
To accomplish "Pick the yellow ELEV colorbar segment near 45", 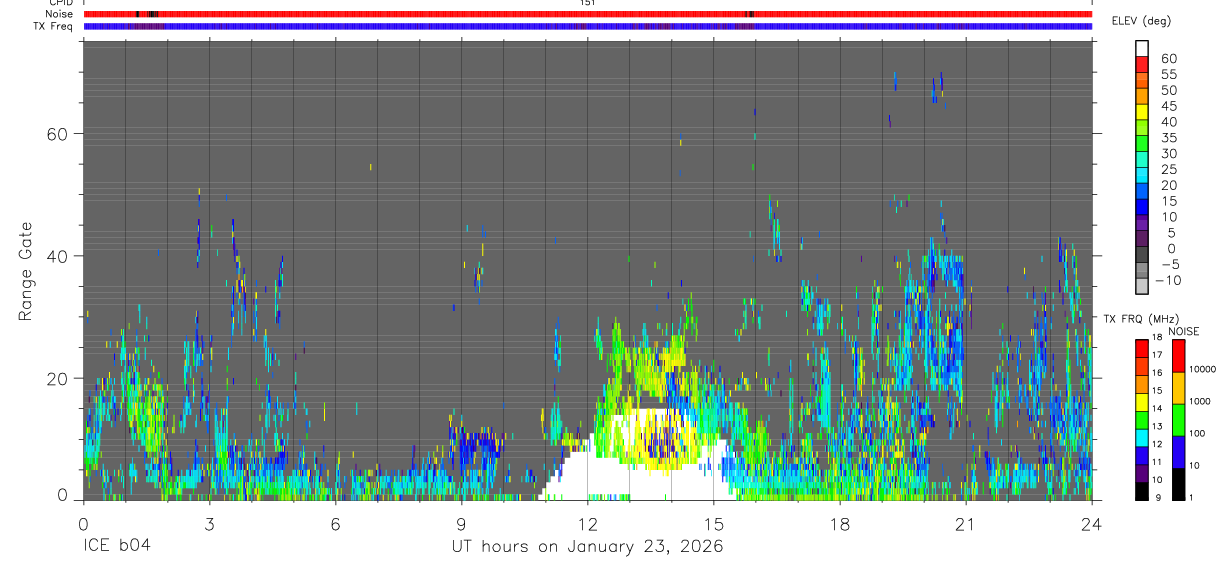I will 1142,112.
